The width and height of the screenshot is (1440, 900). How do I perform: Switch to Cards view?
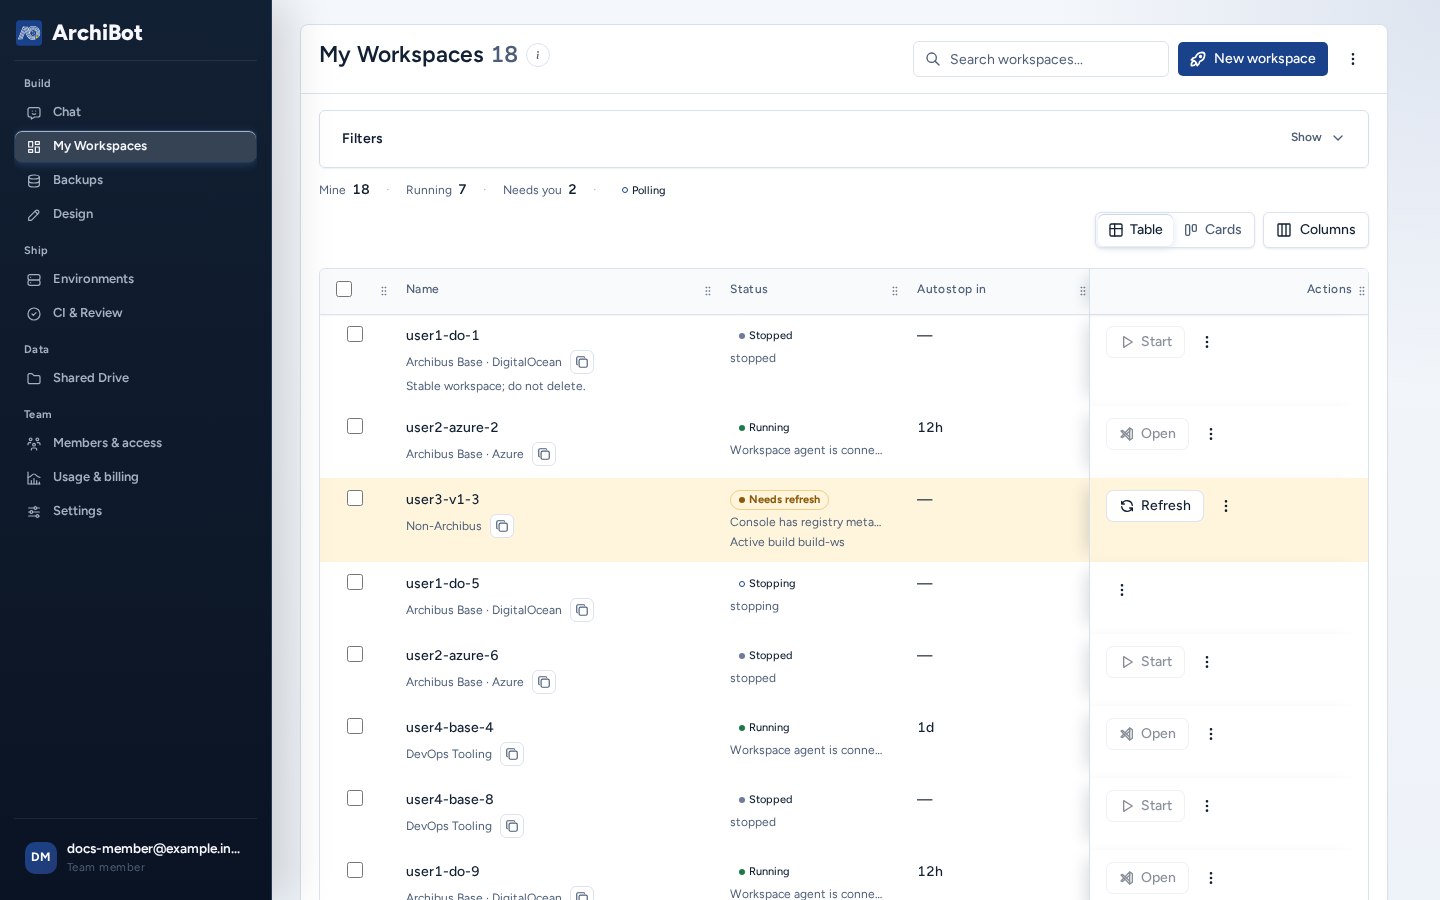pyautogui.click(x=1213, y=230)
